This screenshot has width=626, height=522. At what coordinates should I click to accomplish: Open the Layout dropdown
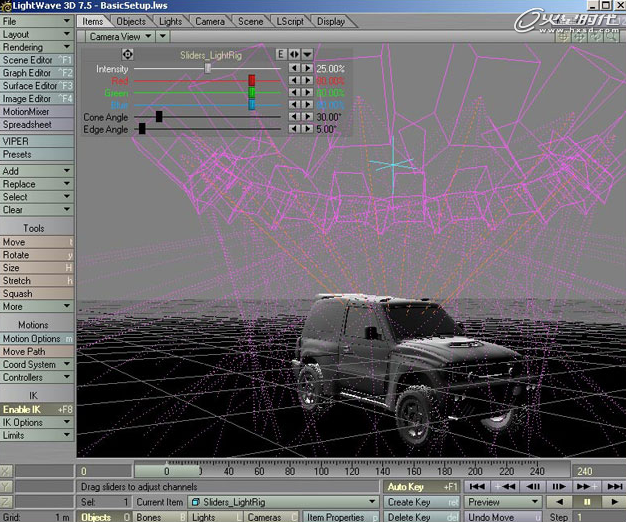[37, 34]
